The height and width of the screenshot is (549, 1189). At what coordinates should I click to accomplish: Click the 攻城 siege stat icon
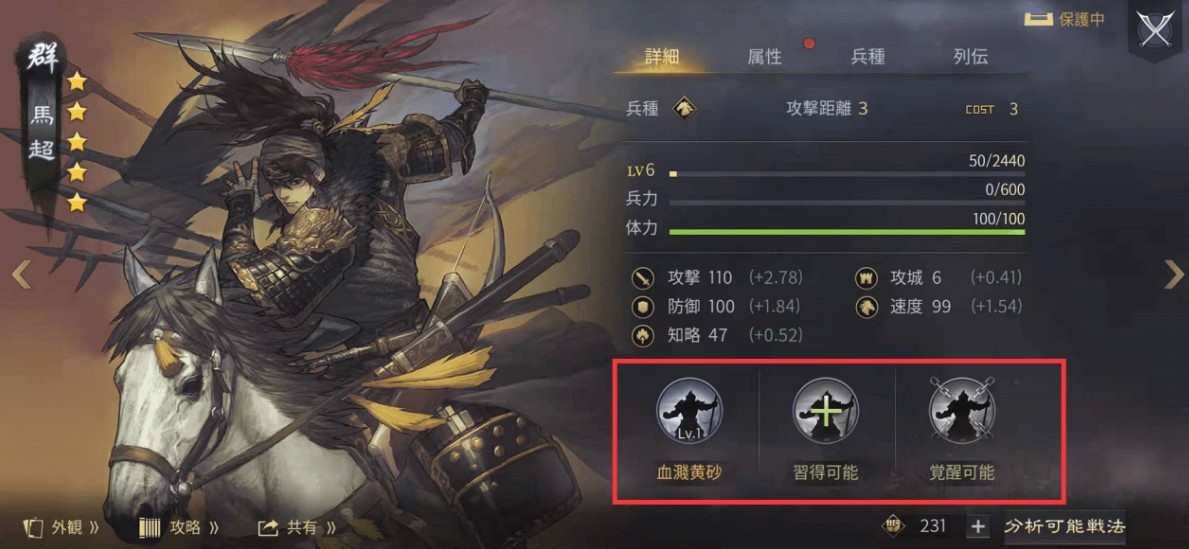(x=867, y=278)
